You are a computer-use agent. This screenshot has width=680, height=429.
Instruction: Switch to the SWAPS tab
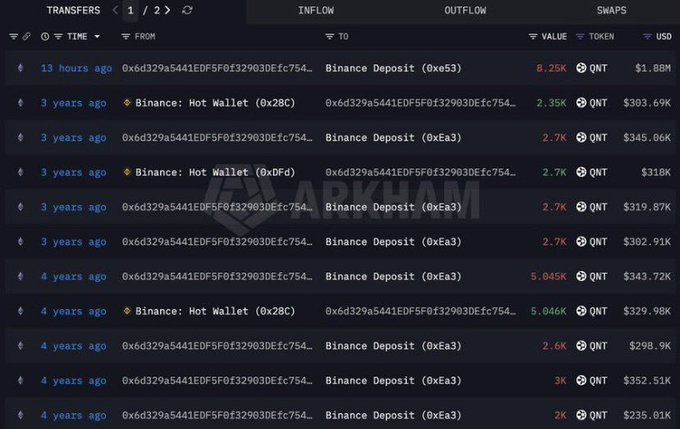tap(611, 10)
